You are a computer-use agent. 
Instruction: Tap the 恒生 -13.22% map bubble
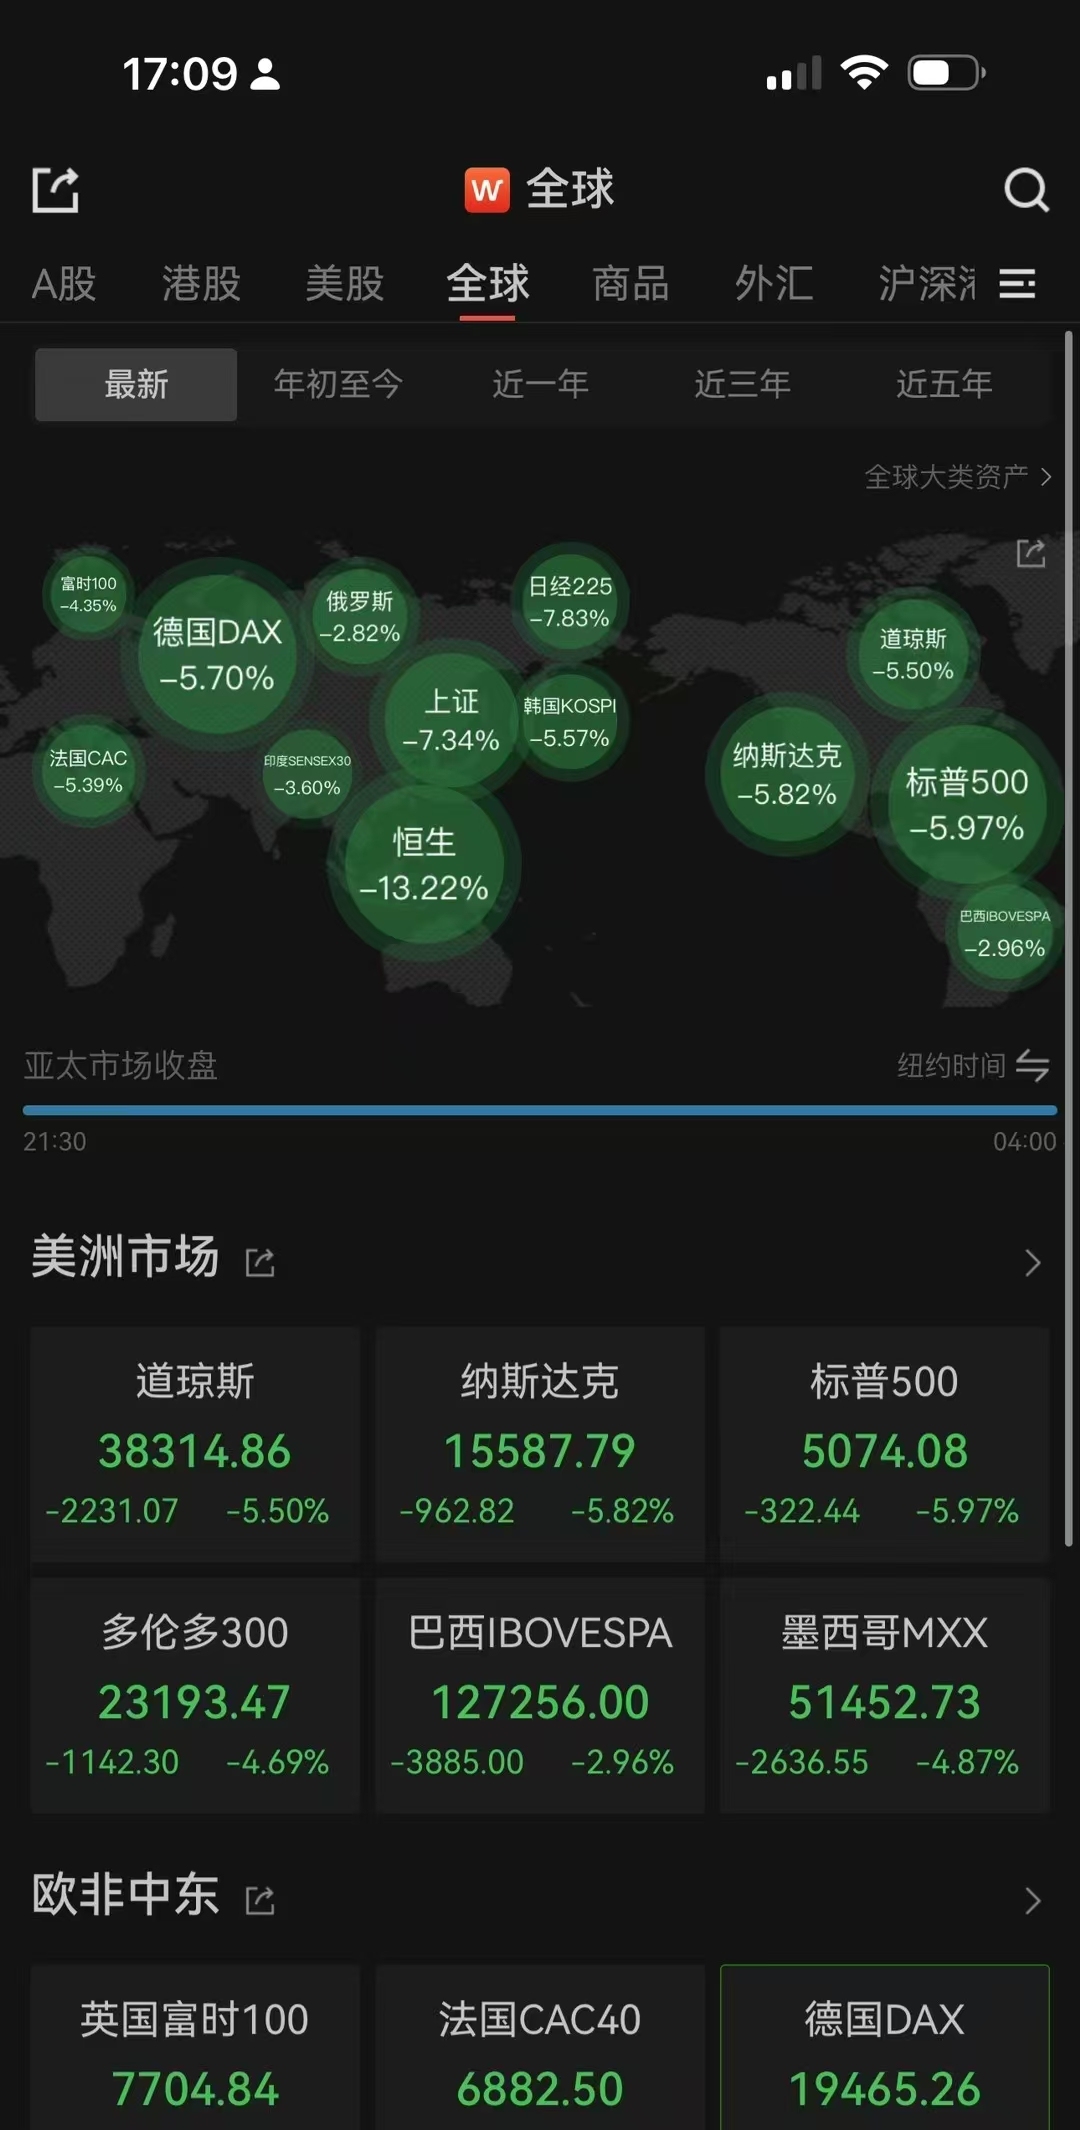[x=424, y=865]
